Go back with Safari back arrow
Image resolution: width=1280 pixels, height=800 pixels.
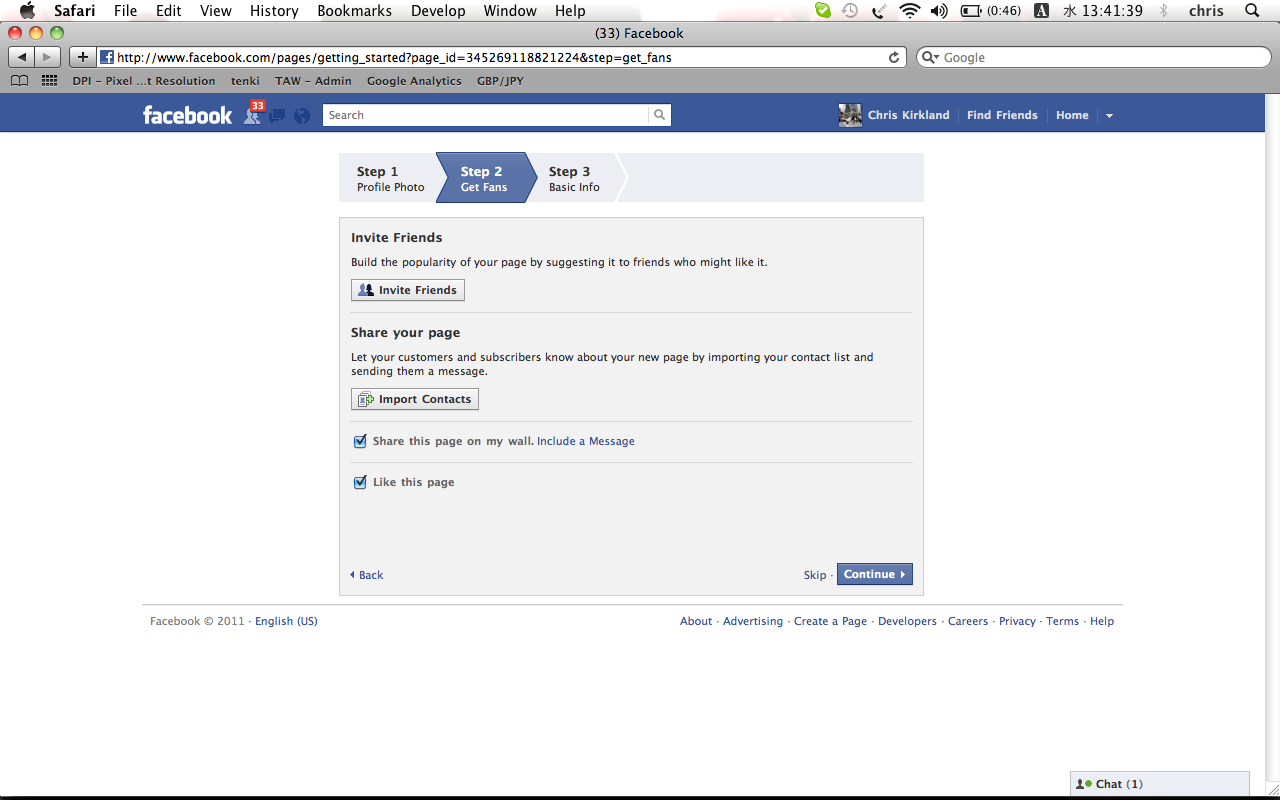coord(22,57)
